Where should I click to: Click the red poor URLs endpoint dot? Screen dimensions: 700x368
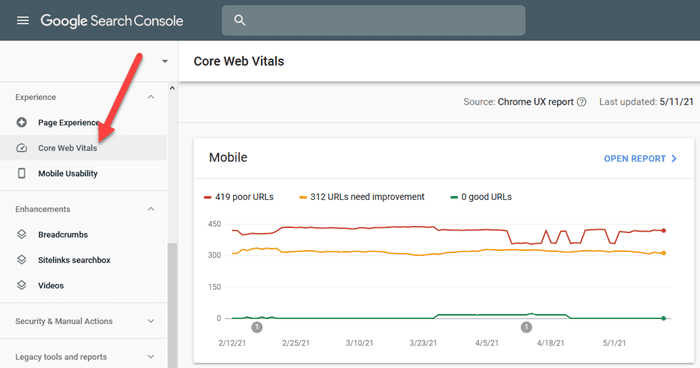coord(663,231)
